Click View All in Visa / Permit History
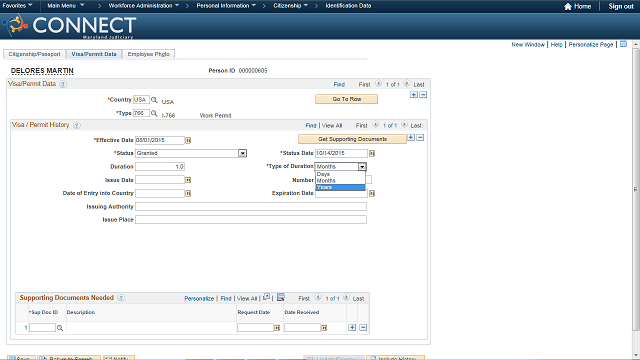This screenshot has height=360, width=640. [332, 126]
